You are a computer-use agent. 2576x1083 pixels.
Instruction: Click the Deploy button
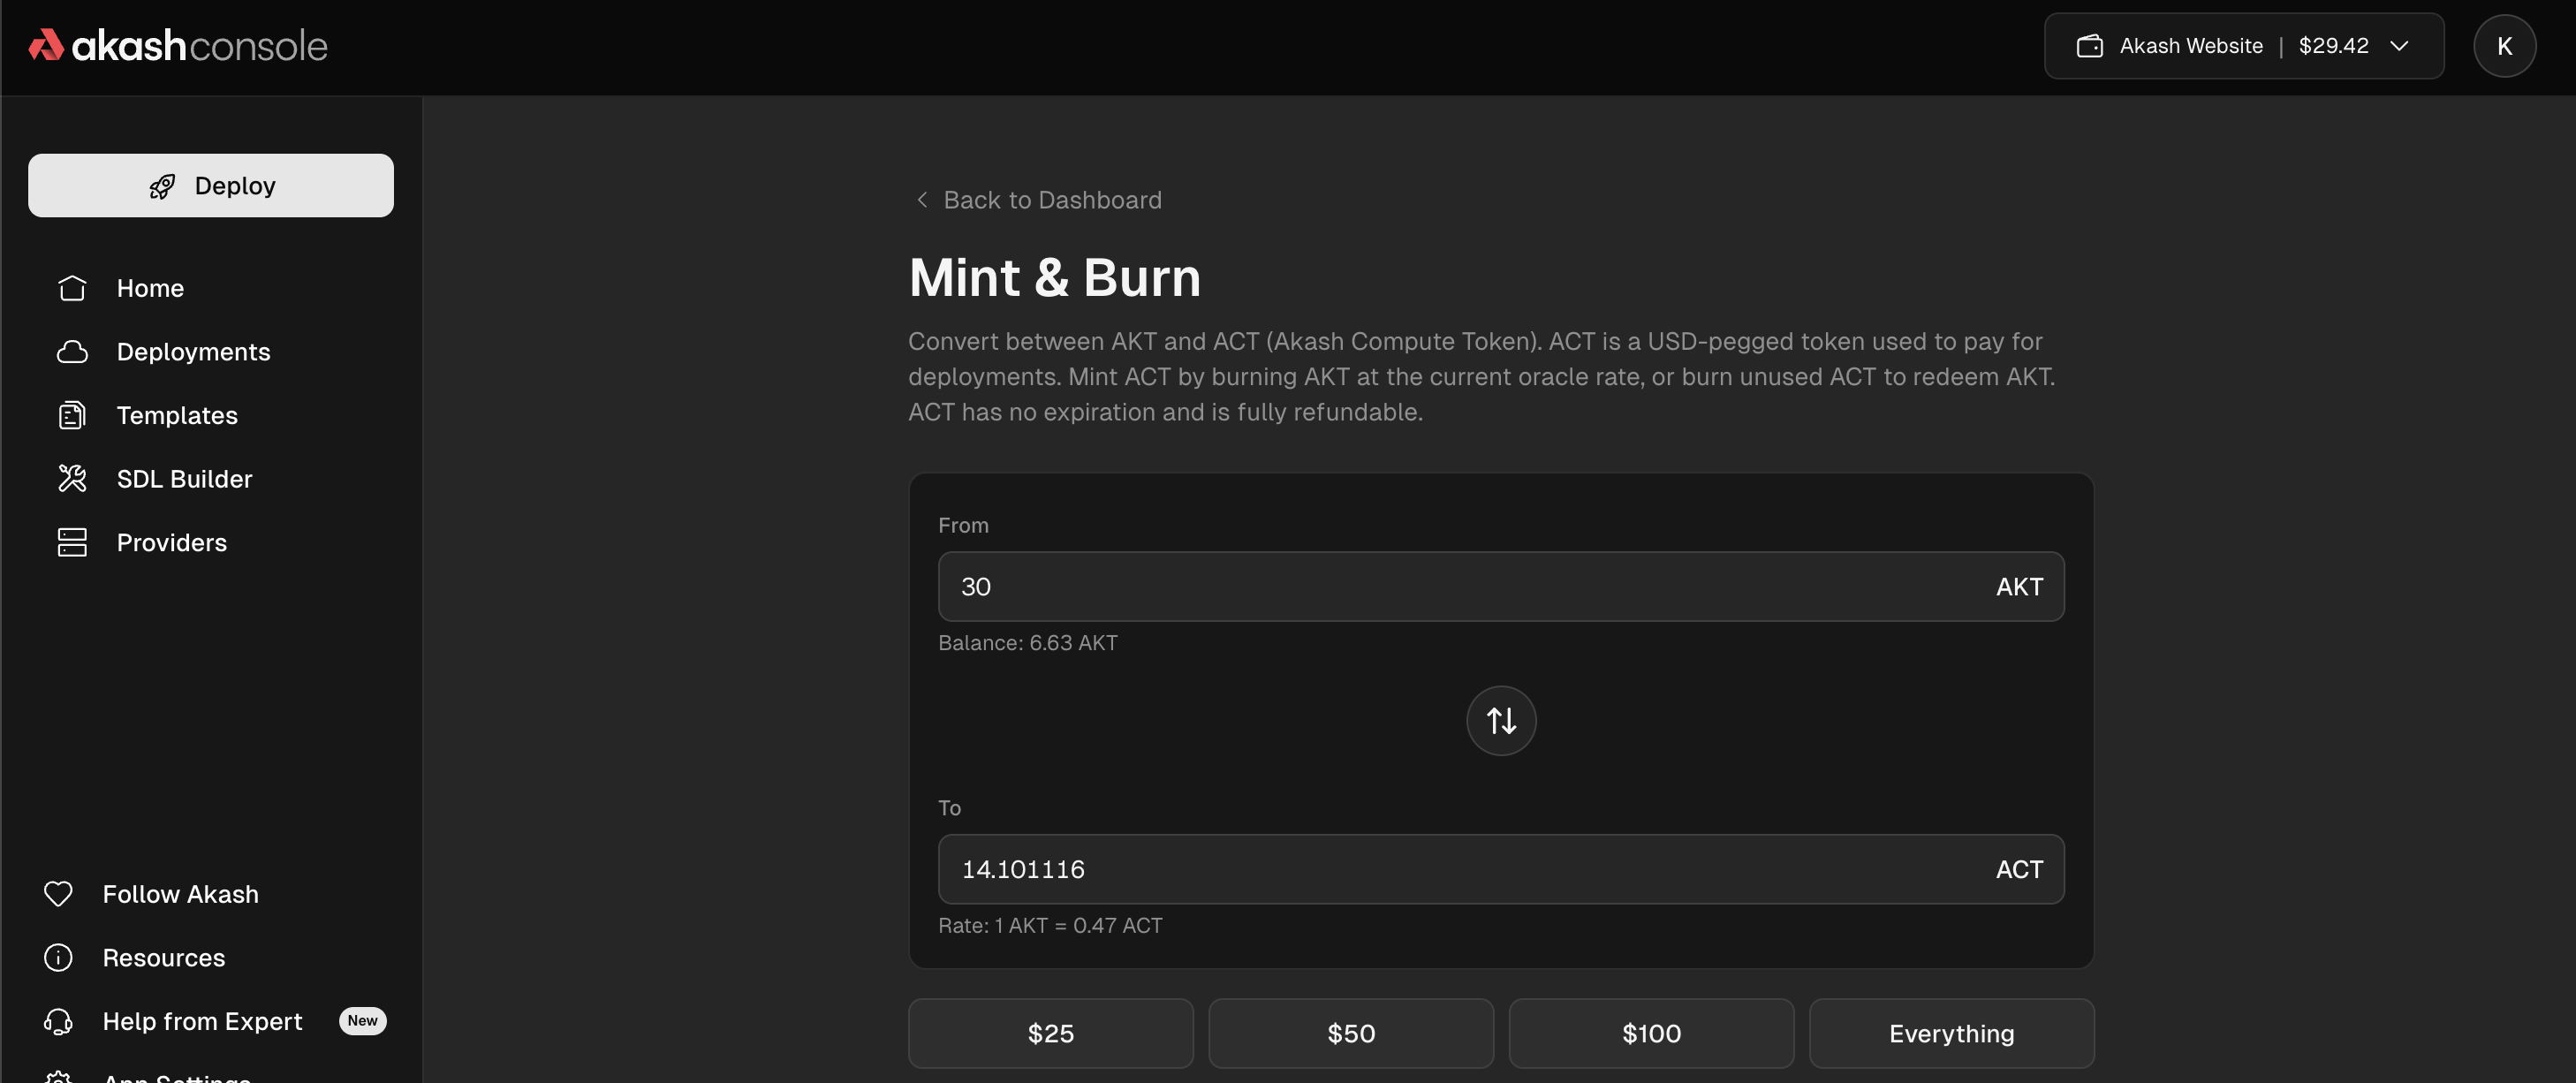(210, 185)
